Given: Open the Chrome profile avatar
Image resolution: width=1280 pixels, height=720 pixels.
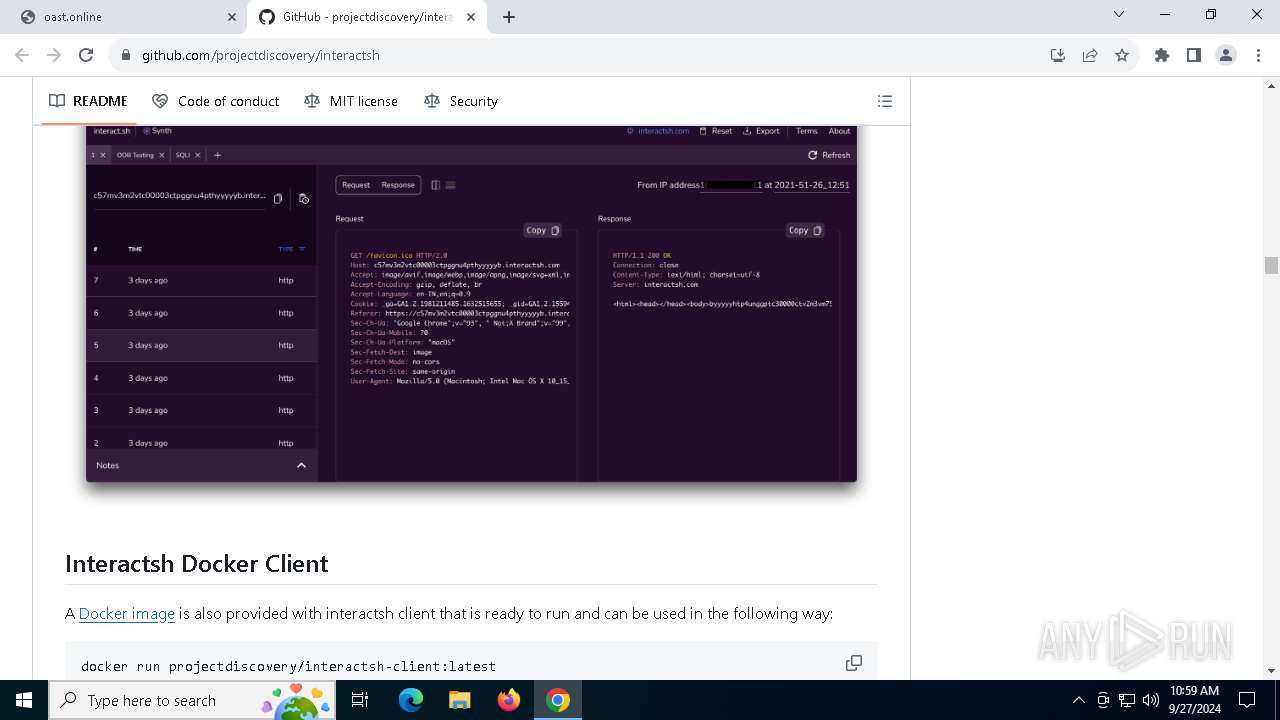Looking at the screenshot, I should coord(1226,55).
